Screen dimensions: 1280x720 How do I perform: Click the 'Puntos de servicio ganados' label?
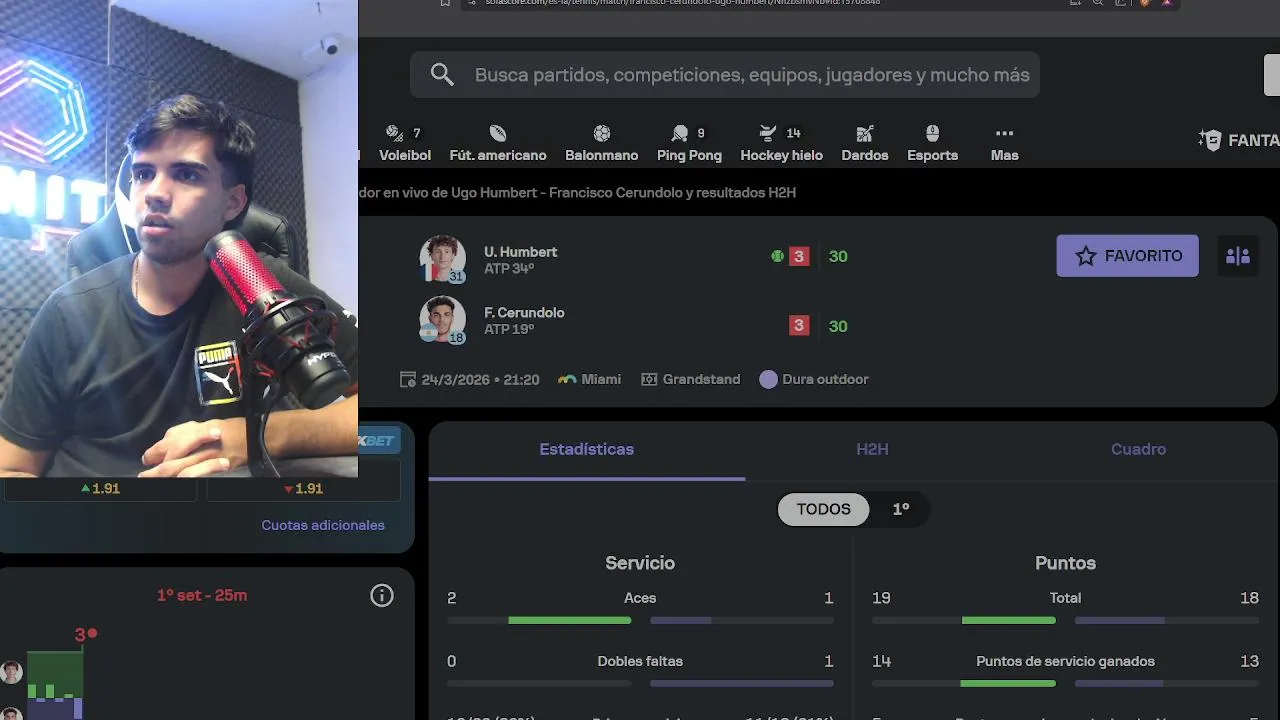pyautogui.click(x=1065, y=661)
